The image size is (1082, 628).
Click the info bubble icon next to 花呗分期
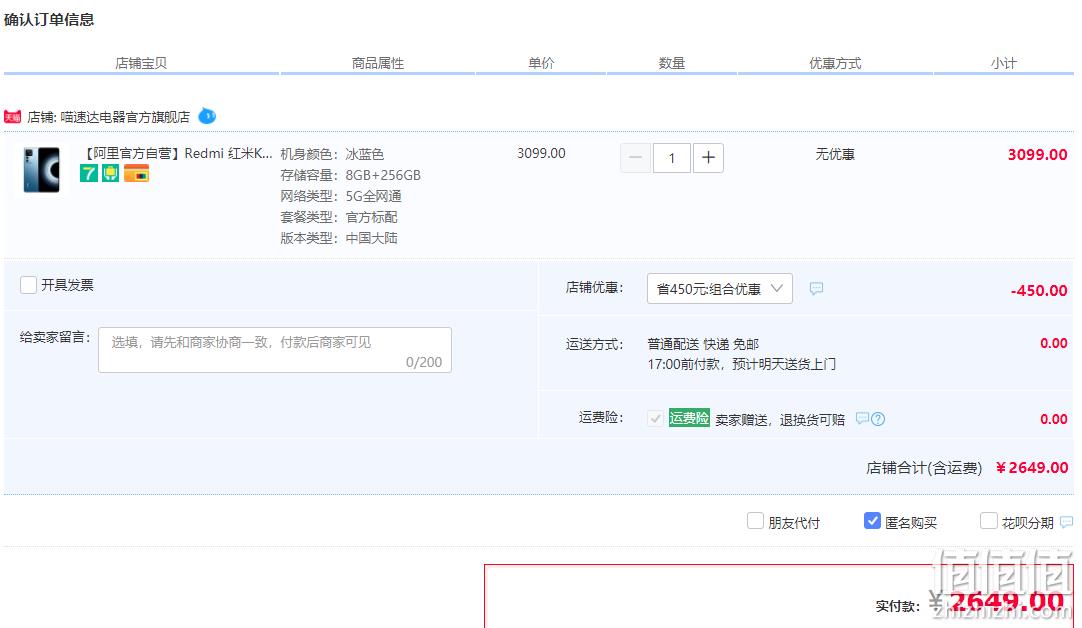click(x=1066, y=522)
